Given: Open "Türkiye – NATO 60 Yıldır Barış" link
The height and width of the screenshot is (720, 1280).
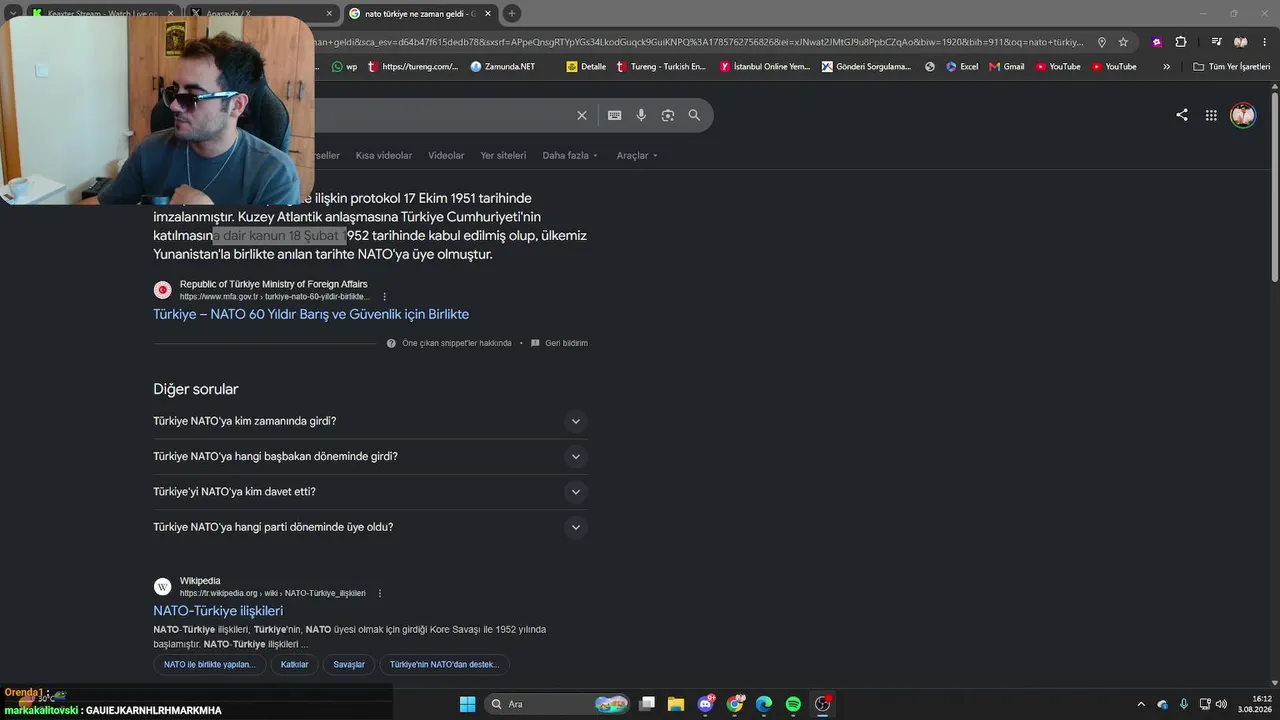Looking at the screenshot, I should tap(311, 314).
